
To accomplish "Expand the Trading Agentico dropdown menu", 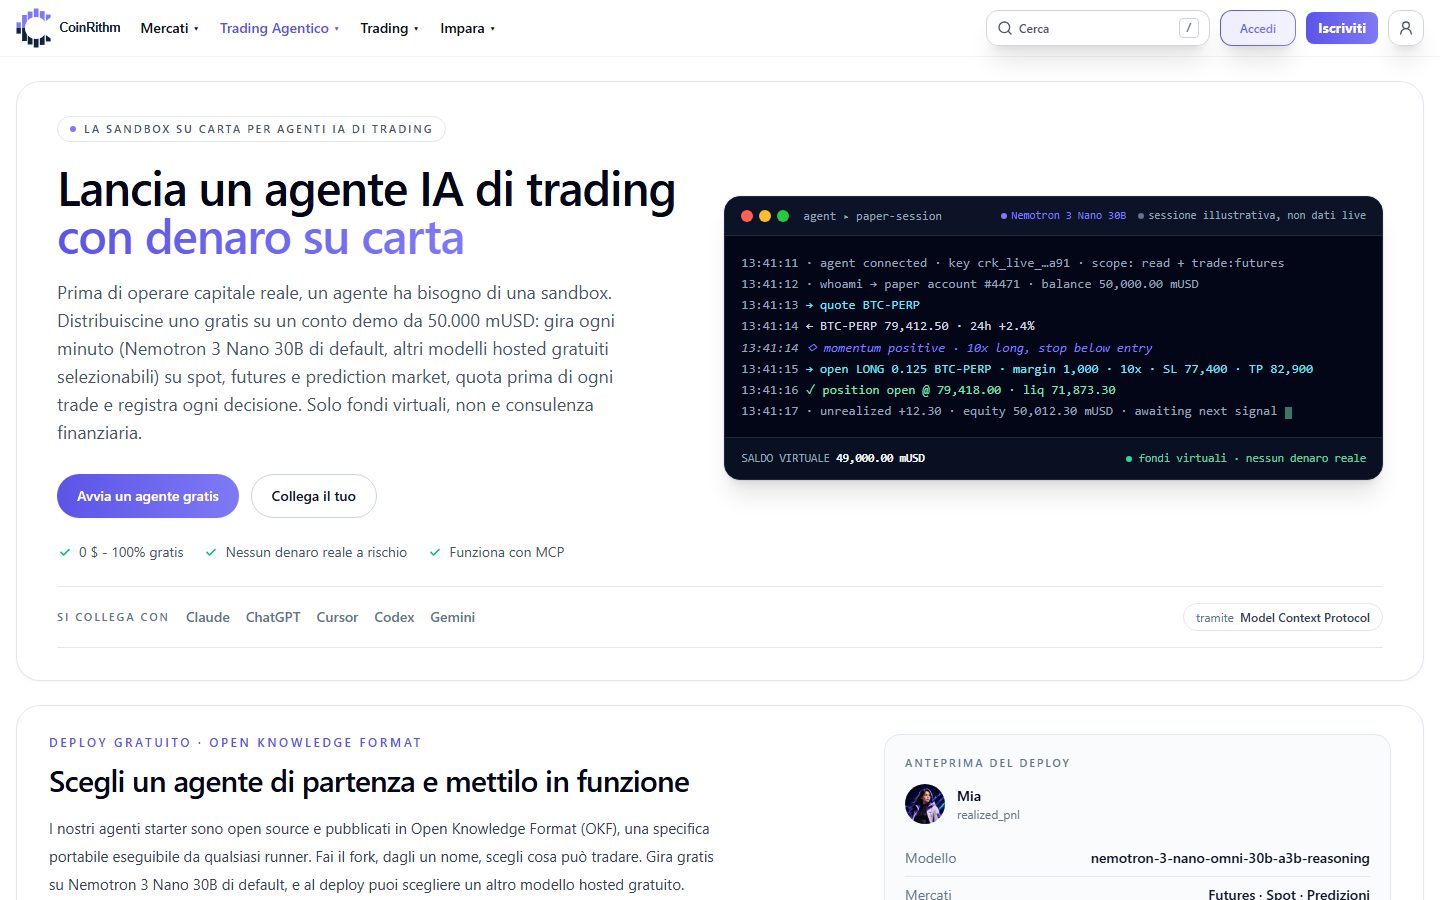I will pos(280,28).
